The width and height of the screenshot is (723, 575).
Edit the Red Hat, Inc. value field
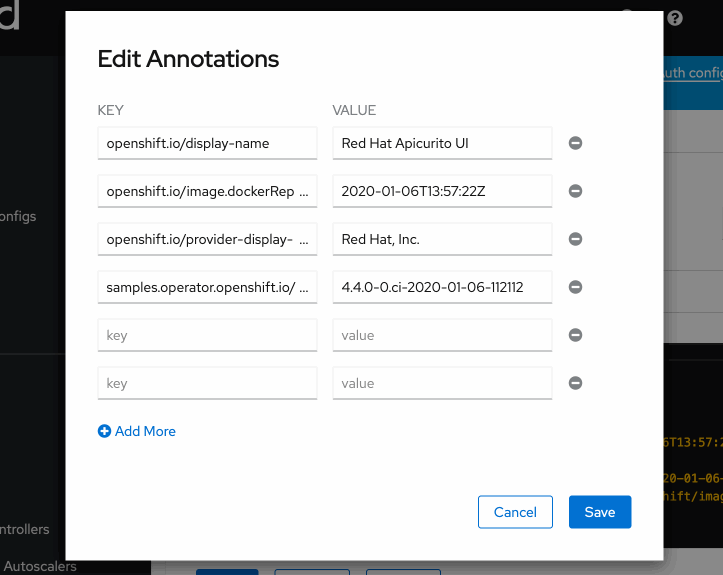[442, 239]
